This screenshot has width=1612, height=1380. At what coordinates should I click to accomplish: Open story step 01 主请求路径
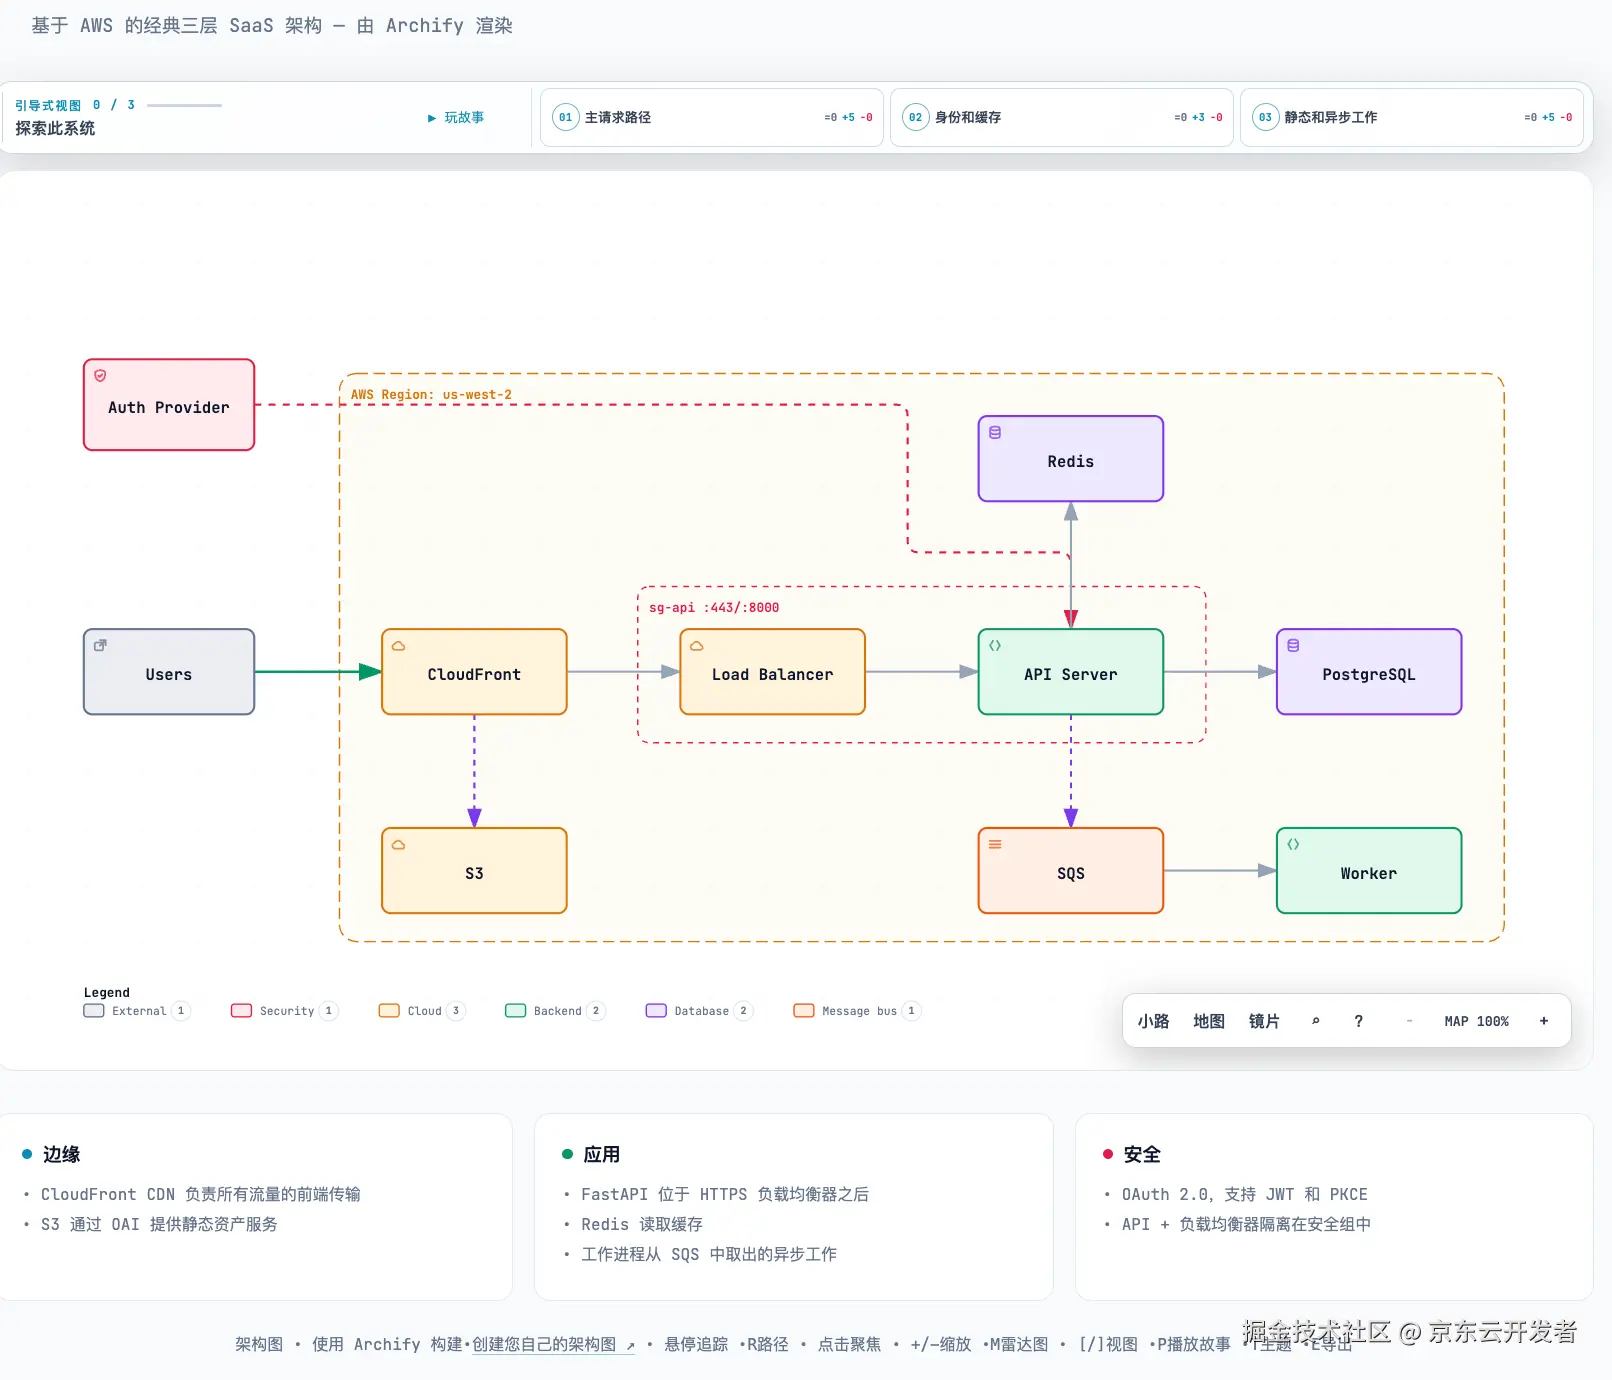tap(711, 117)
